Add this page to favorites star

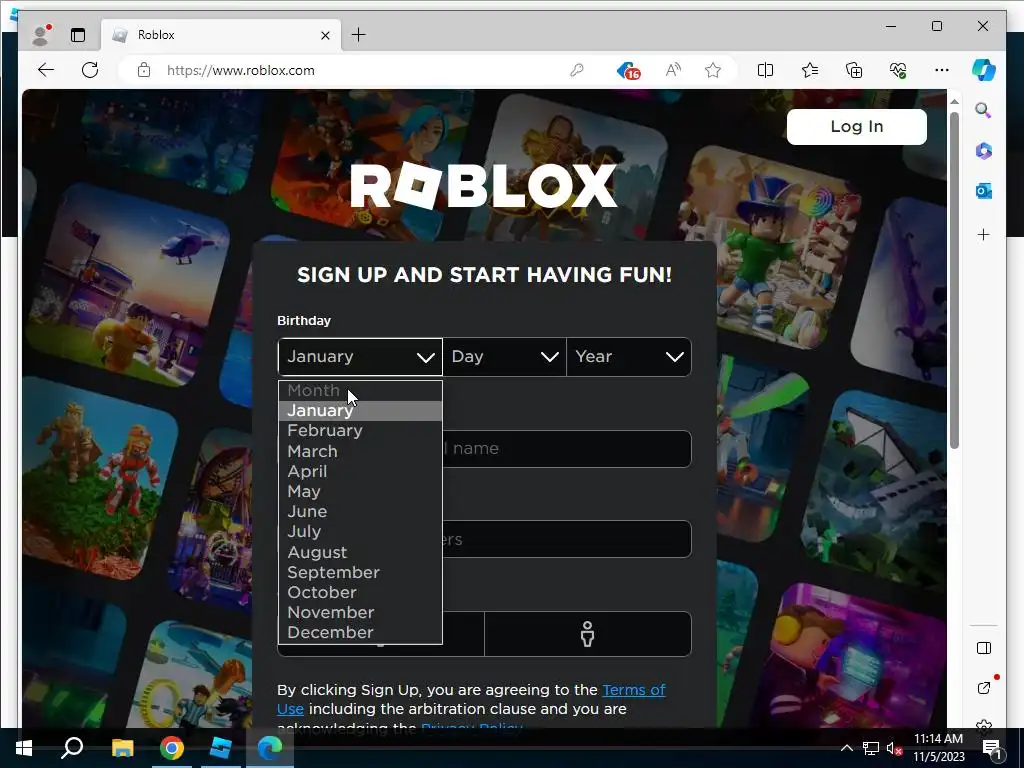(713, 70)
